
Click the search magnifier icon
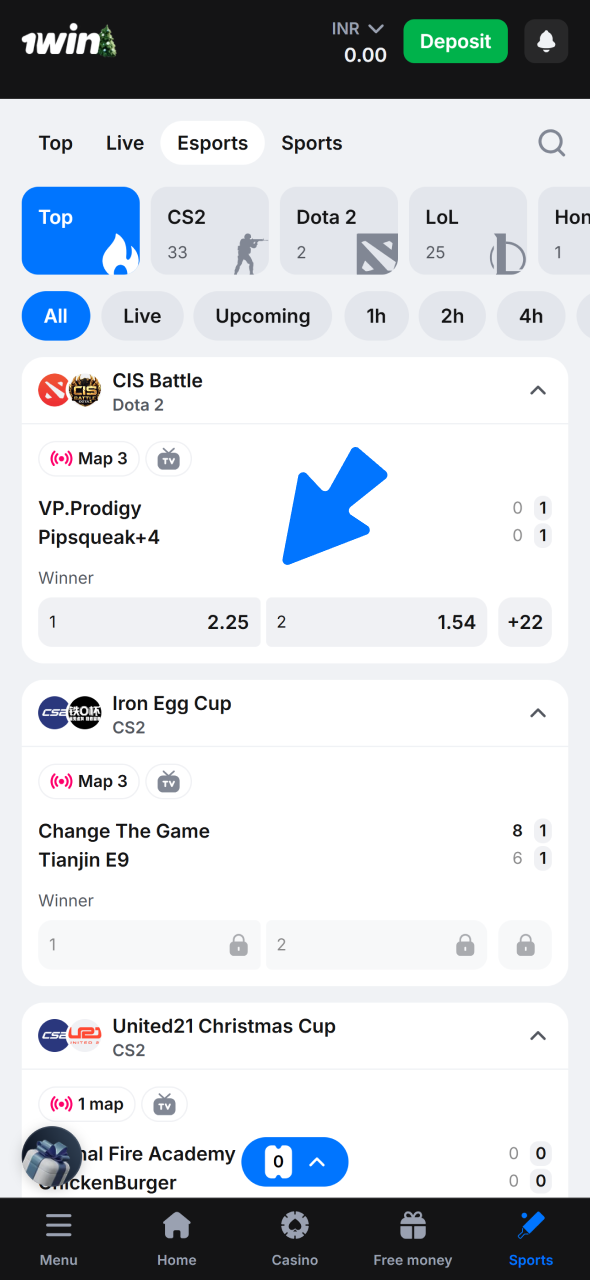(x=551, y=143)
